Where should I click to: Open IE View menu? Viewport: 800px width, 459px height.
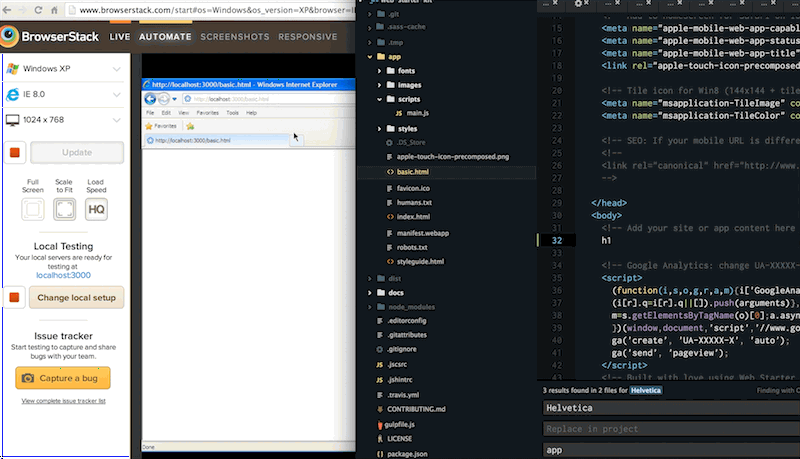click(x=184, y=113)
